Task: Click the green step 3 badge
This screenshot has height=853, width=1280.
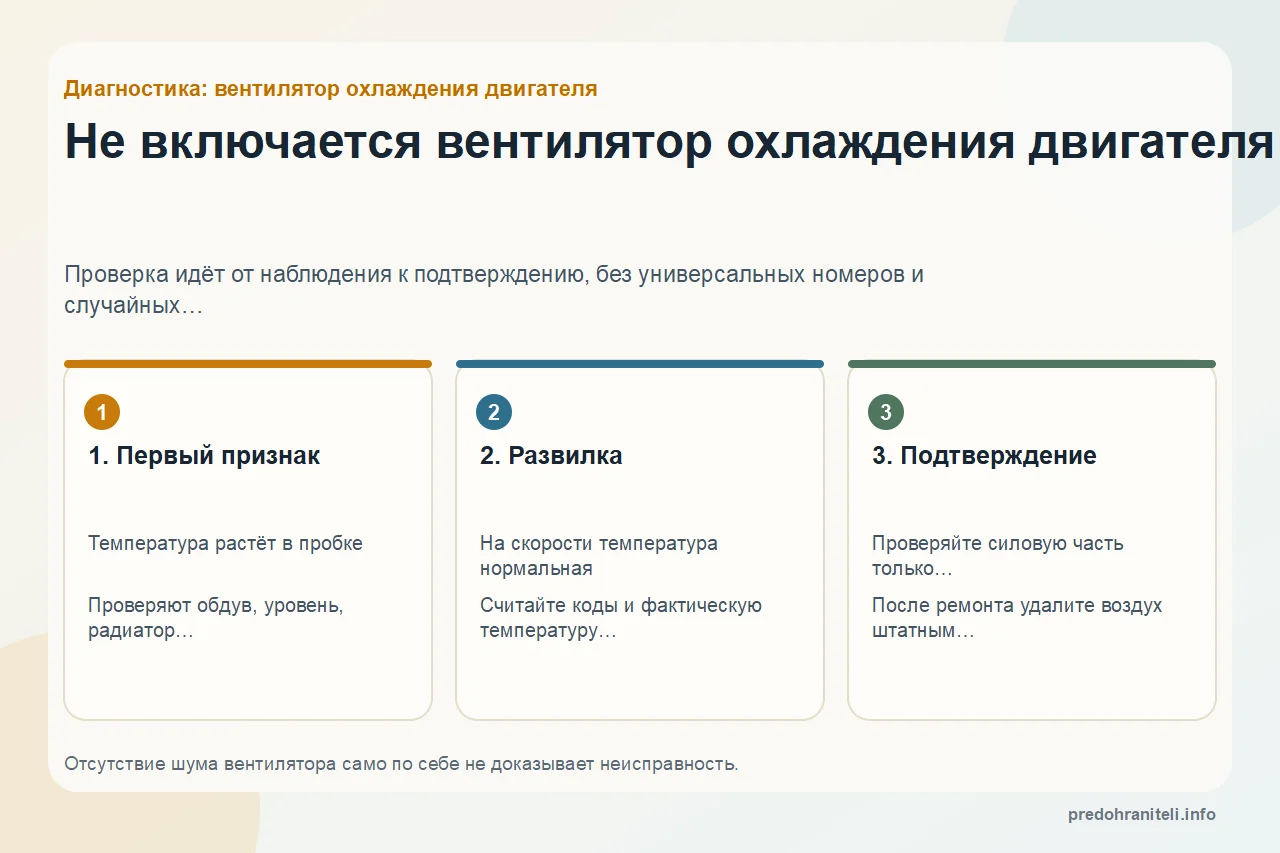Action: pyautogui.click(x=886, y=412)
